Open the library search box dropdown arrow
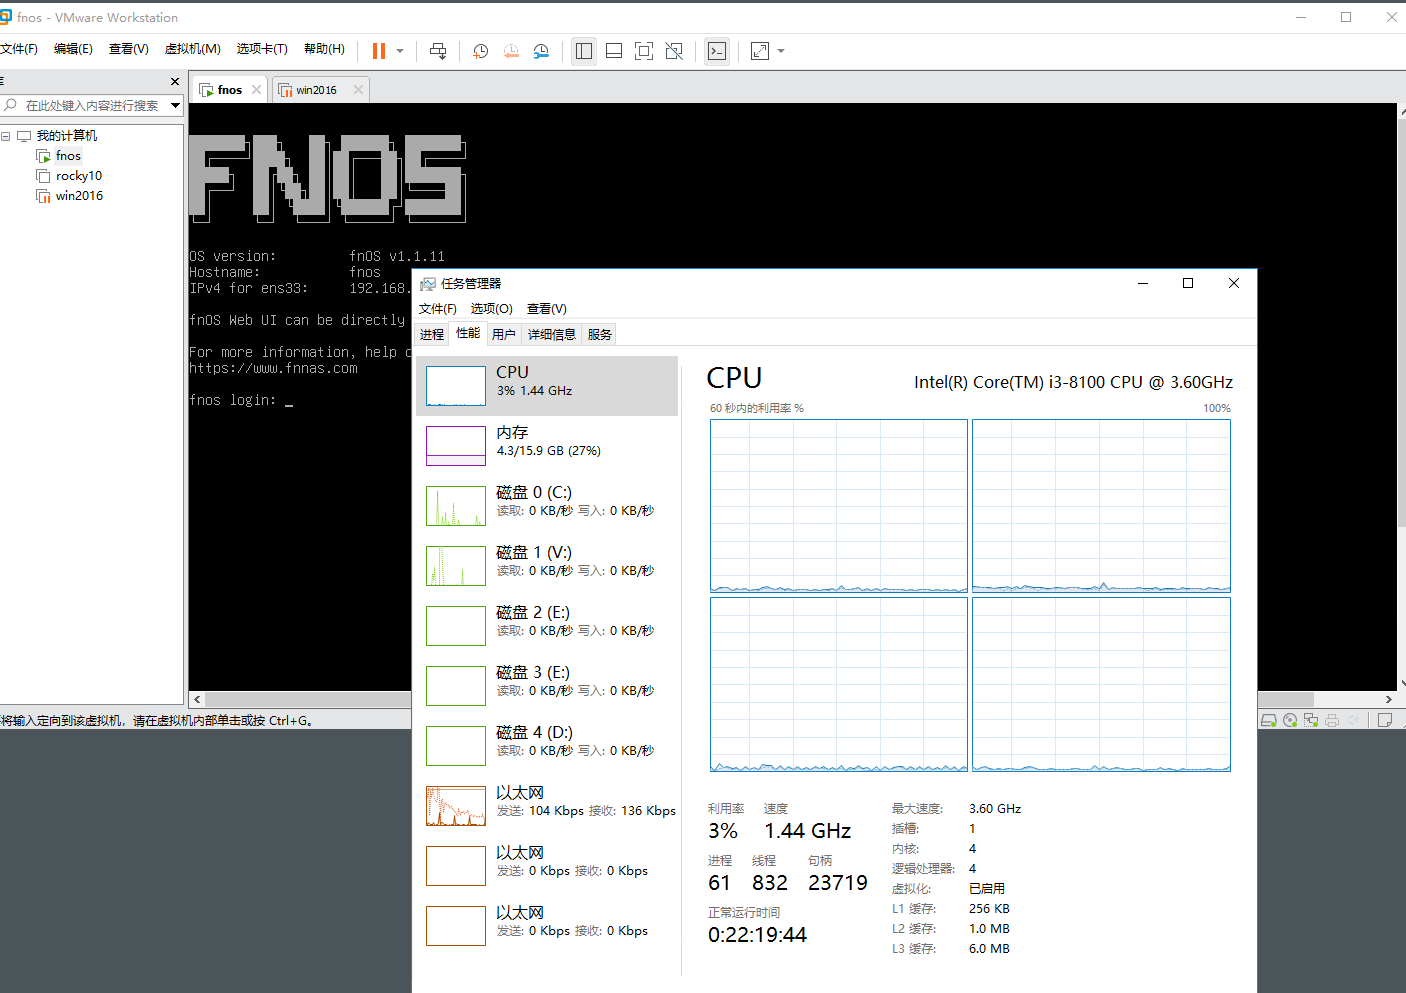This screenshot has width=1406, height=993. [175, 105]
